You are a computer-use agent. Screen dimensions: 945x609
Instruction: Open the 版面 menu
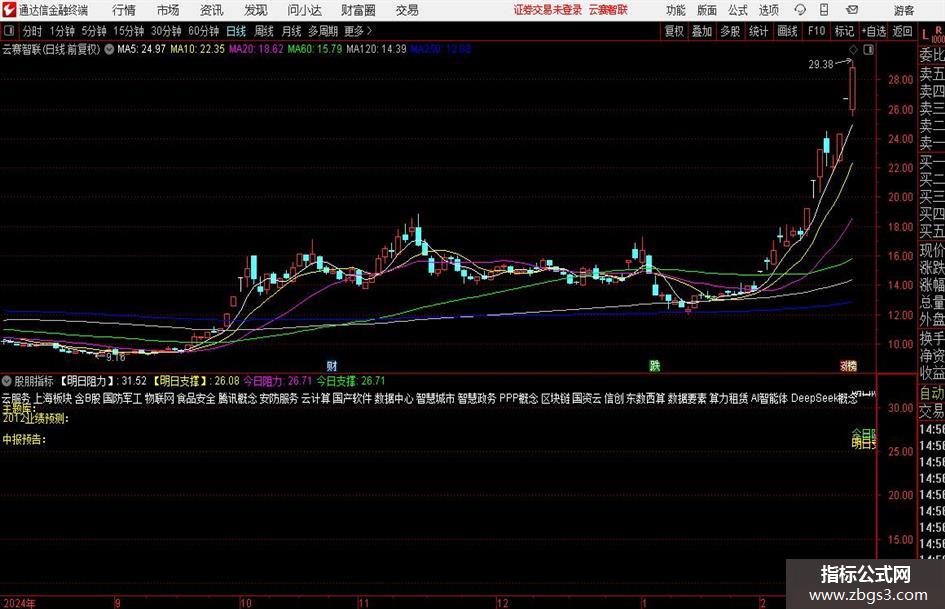pyautogui.click(x=706, y=10)
